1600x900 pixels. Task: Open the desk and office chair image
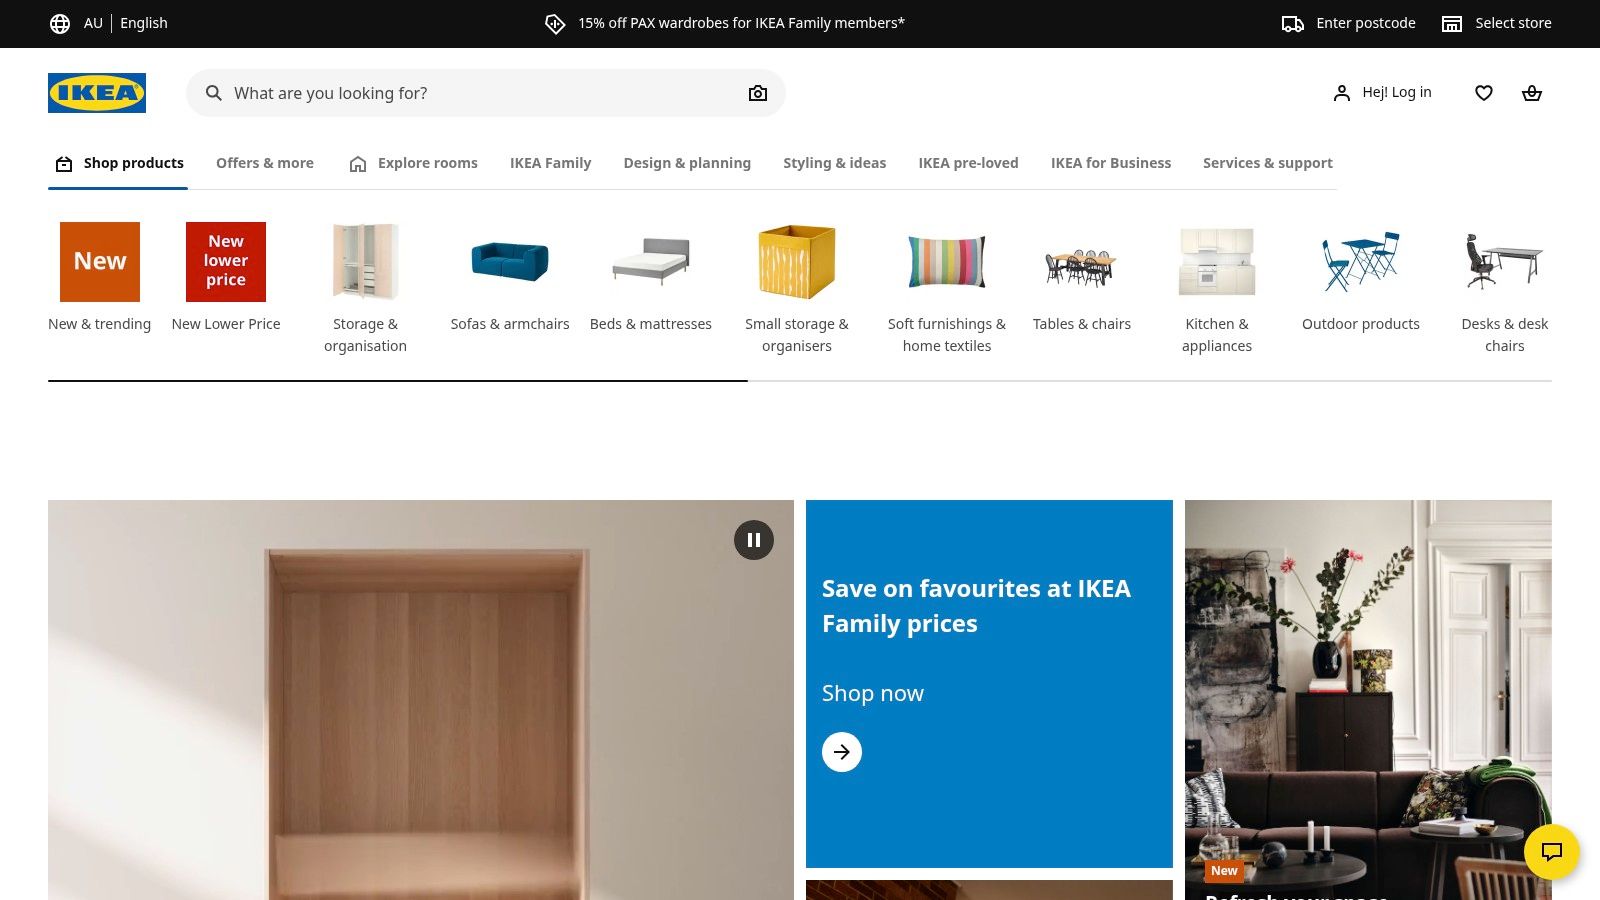click(x=1505, y=262)
